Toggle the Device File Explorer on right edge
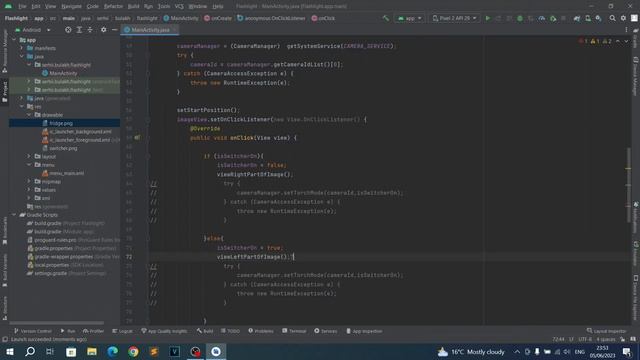The width and height of the screenshot is (640, 360). coord(636,298)
